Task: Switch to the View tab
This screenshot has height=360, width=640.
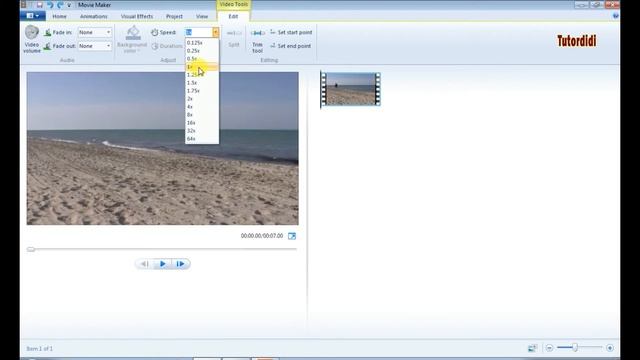Action: [x=202, y=16]
